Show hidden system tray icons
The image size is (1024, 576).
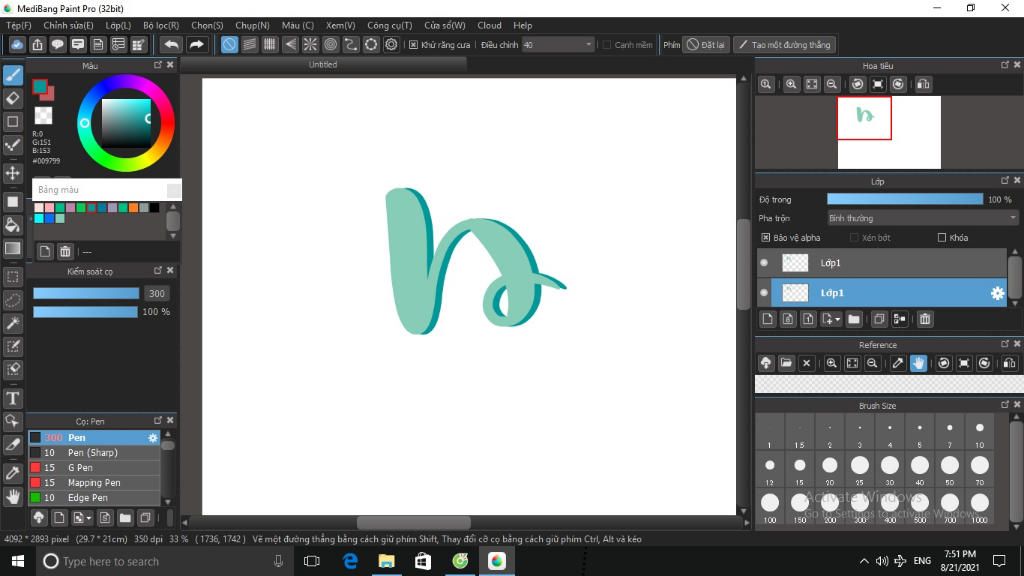tap(864, 561)
